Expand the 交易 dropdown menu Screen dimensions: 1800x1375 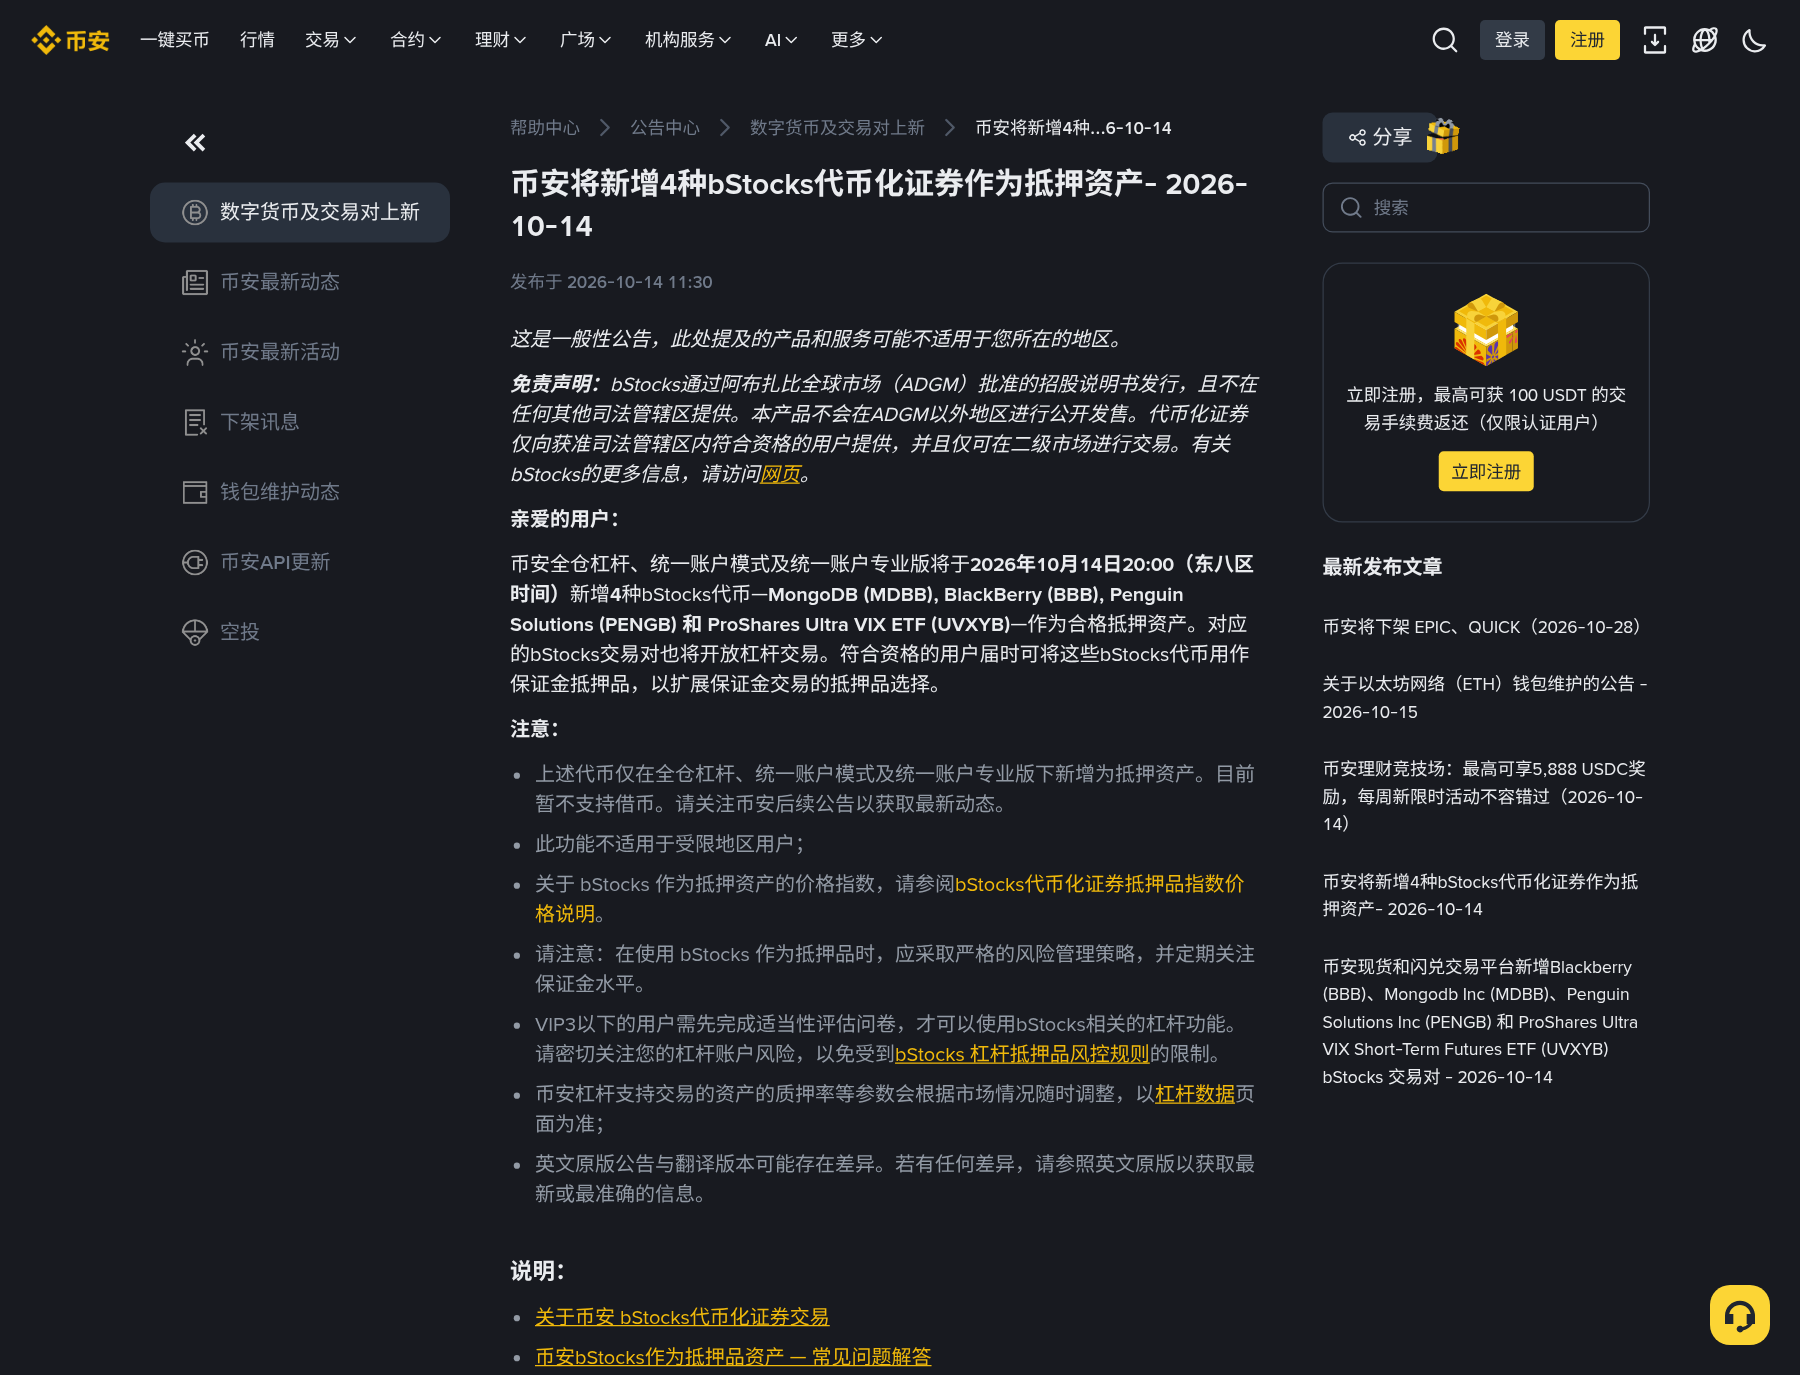click(x=330, y=40)
